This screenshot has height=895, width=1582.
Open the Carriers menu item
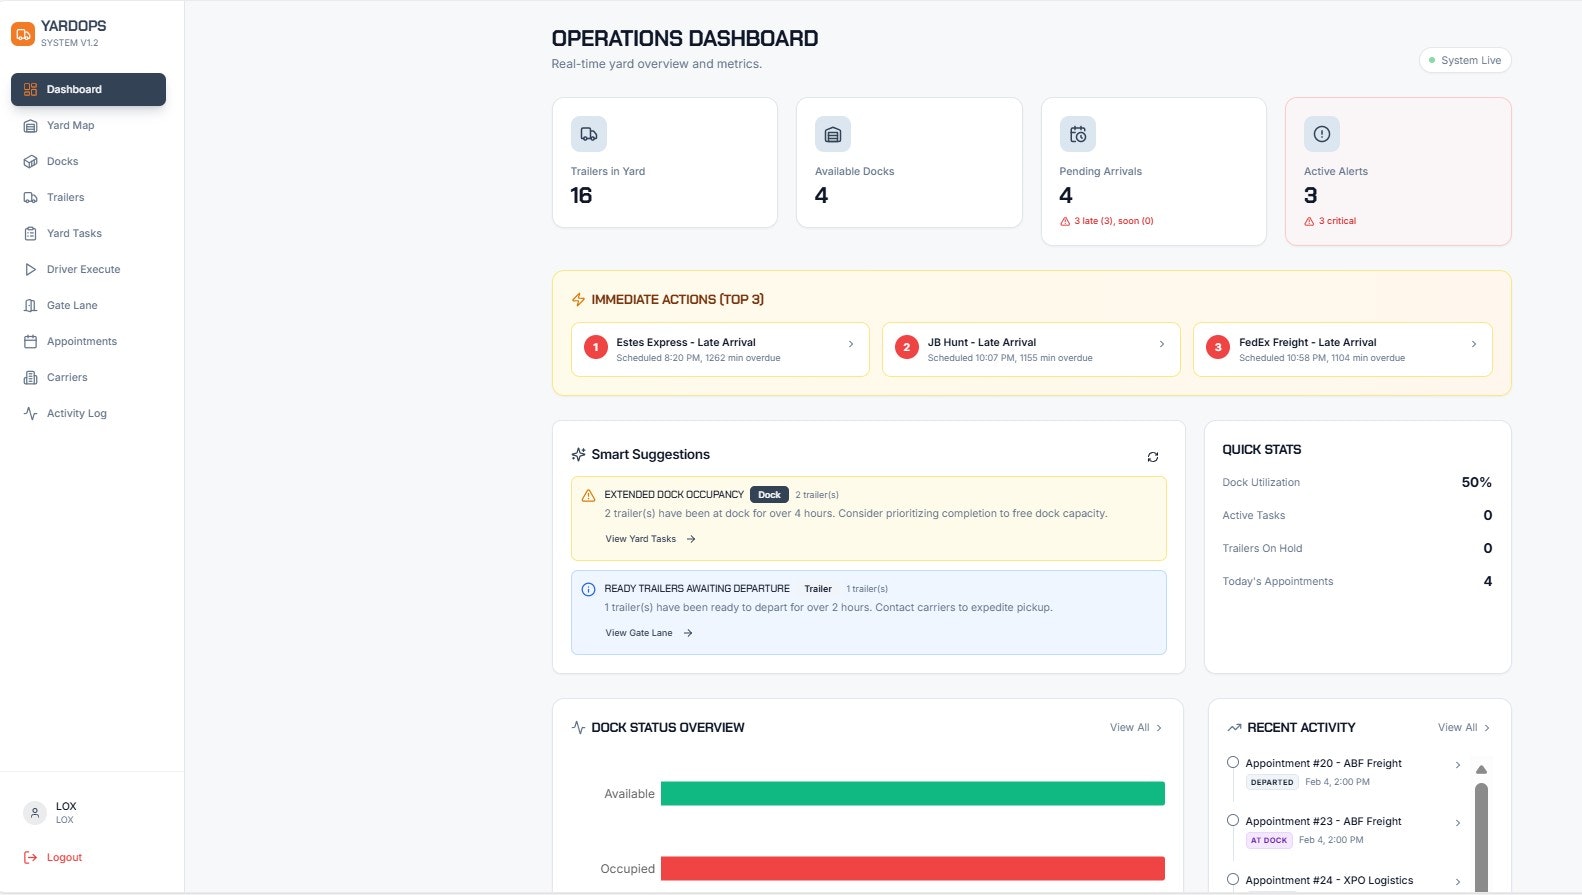pyautogui.click(x=88, y=377)
